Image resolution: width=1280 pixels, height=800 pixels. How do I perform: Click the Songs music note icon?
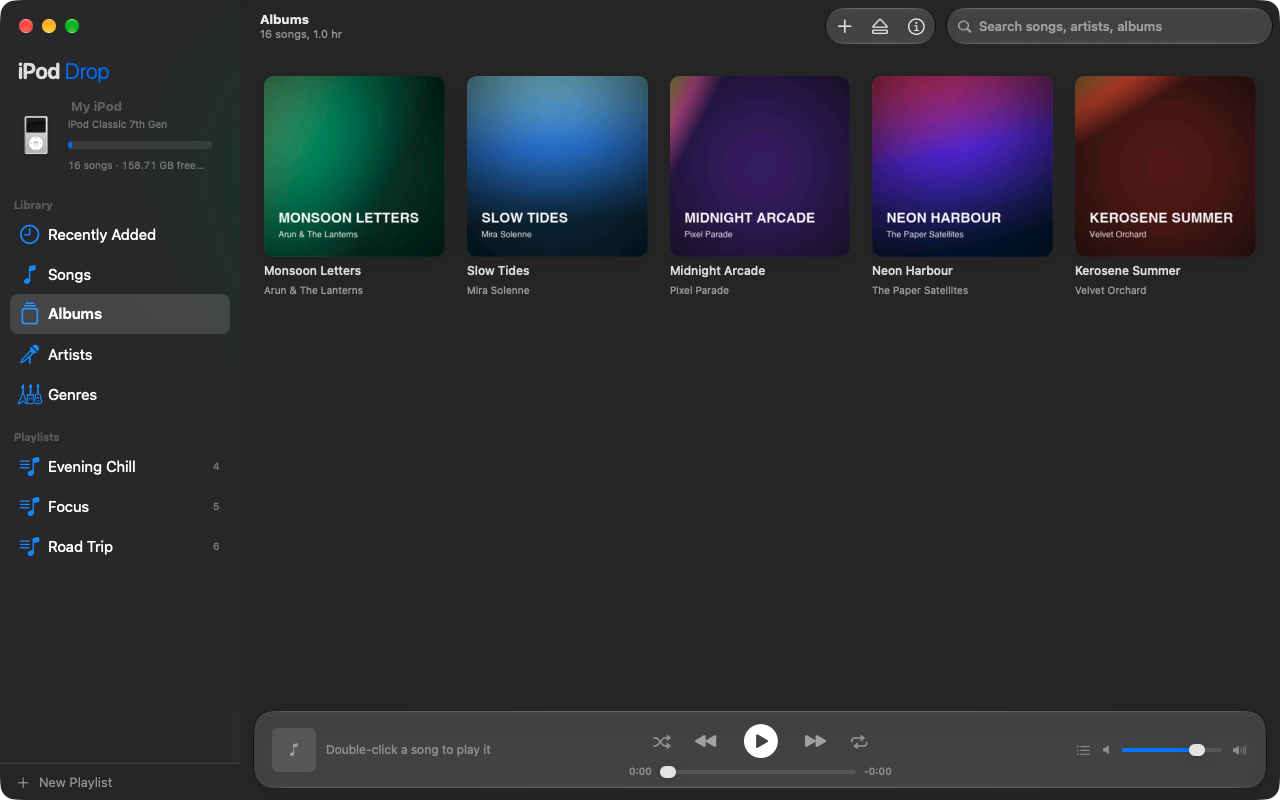pos(30,275)
